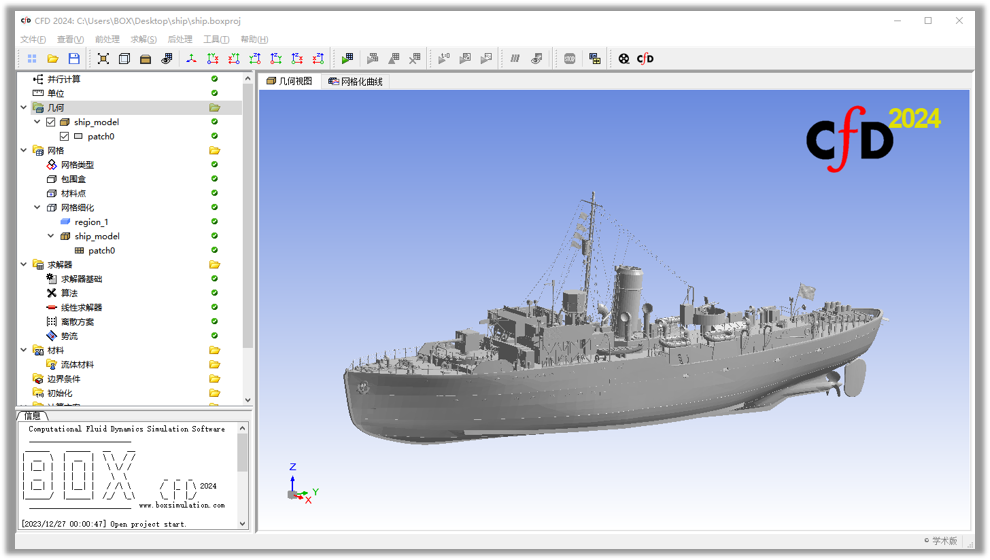Click the save project disk icon
Screen dimensions: 990x560
[74, 59]
